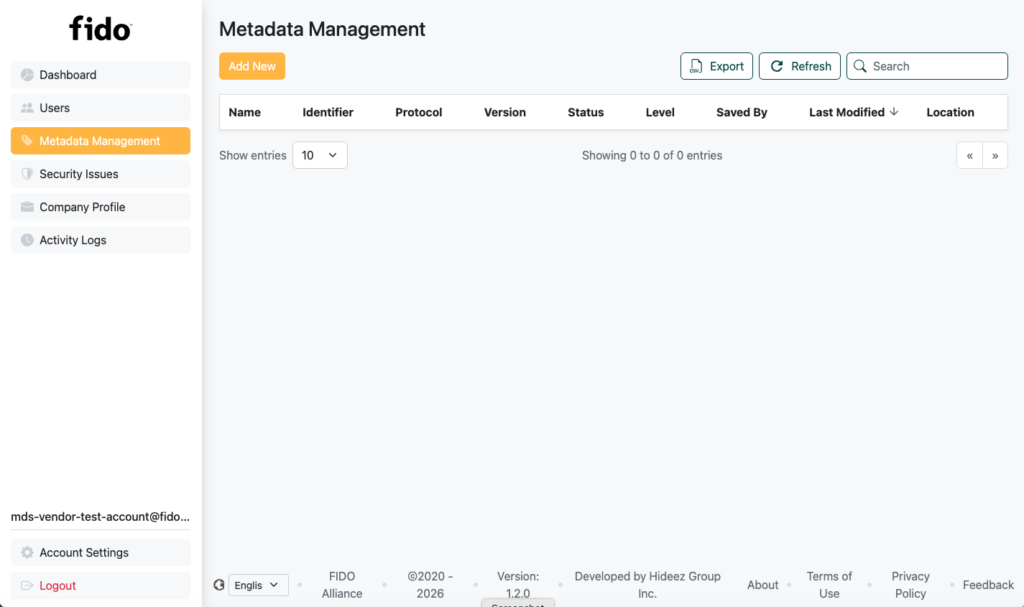Click the Version: 1.2.0 footer text
Image resolution: width=1024 pixels, height=607 pixels.
pyautogui.click(x=518, y=585)
